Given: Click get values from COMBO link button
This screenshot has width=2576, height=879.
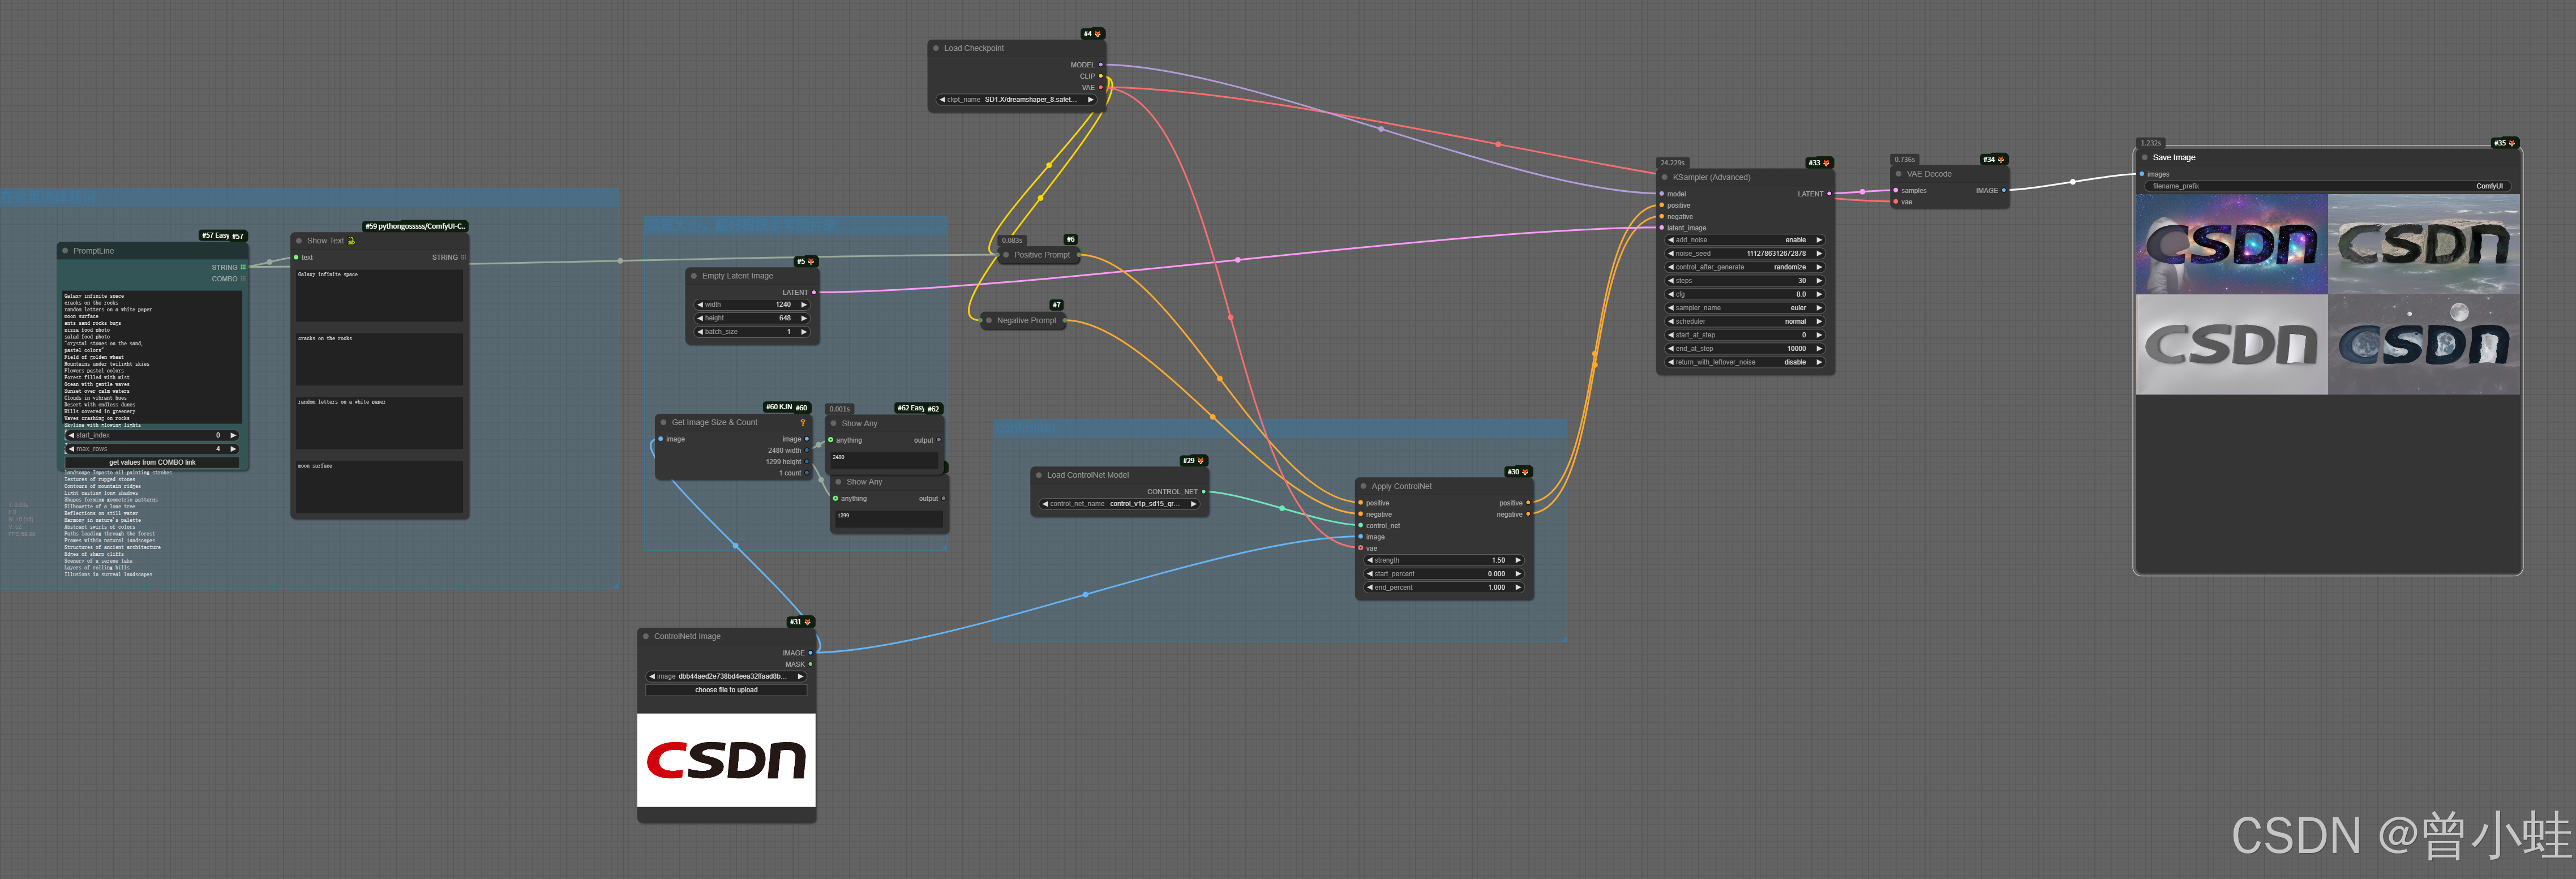Looking at the screenshot, I should click(152, 462).
